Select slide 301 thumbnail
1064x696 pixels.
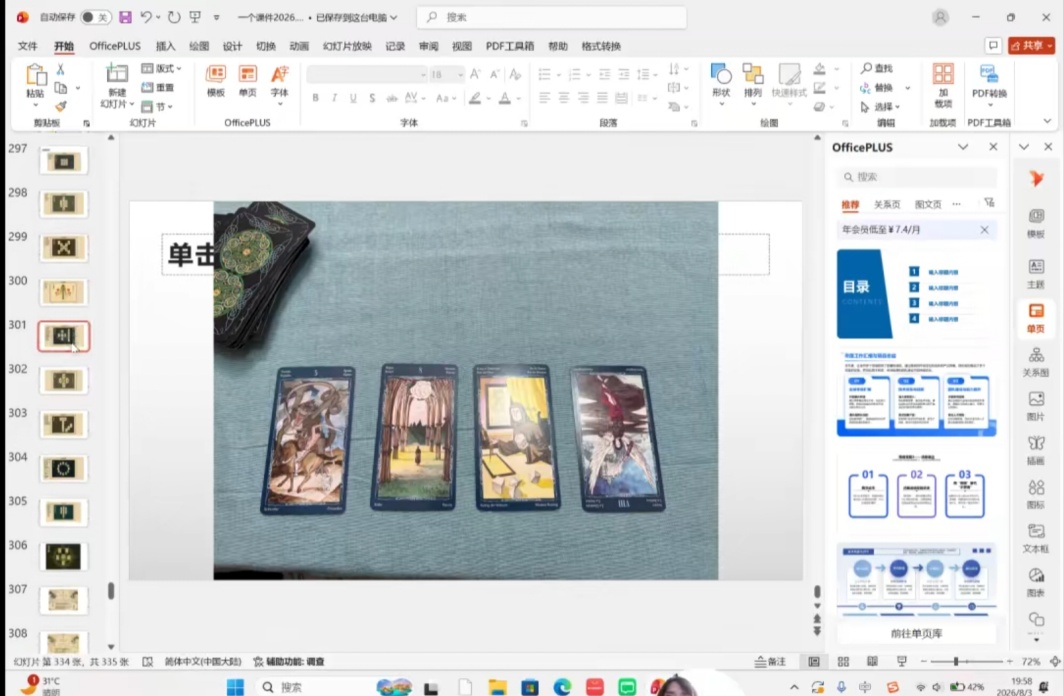(x=63, y=336)
